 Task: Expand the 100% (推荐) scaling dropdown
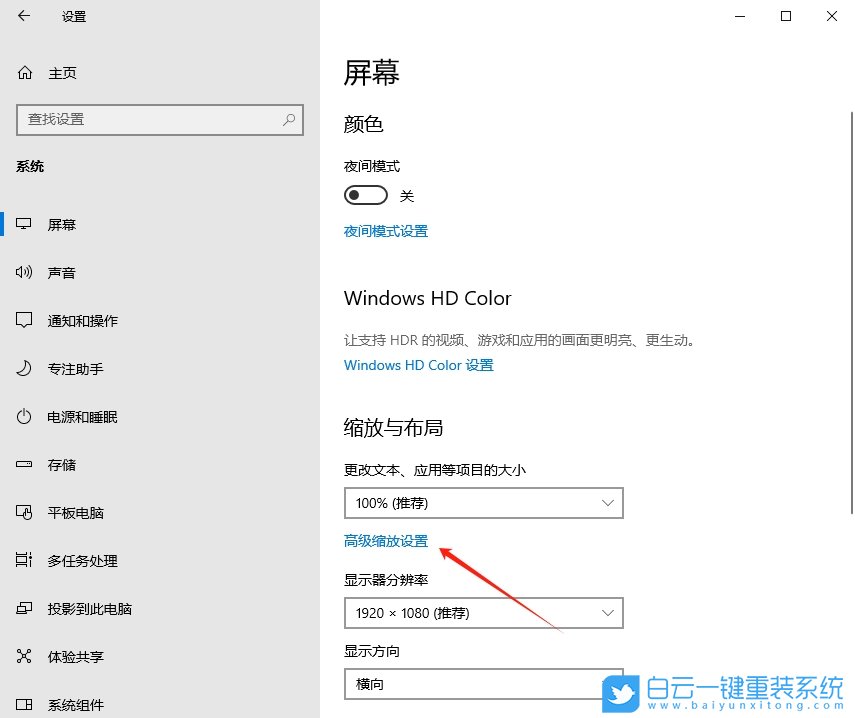(483, 503)
